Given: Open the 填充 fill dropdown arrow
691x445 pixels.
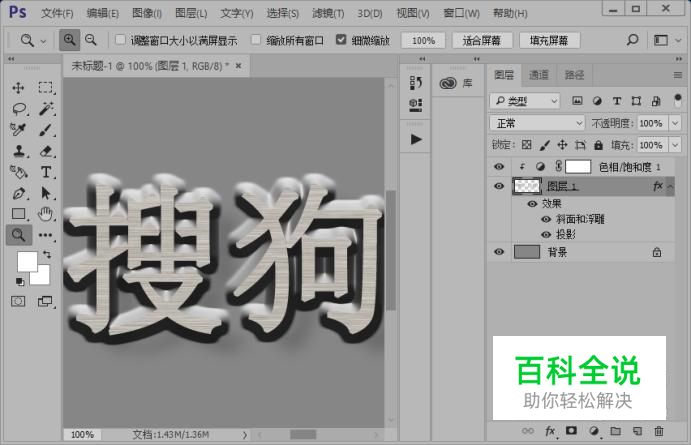Looking at the screenshot, I should pos(675,145).
